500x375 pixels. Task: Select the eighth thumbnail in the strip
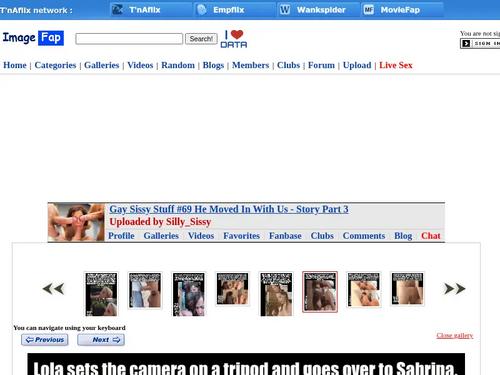coord(407,289)
